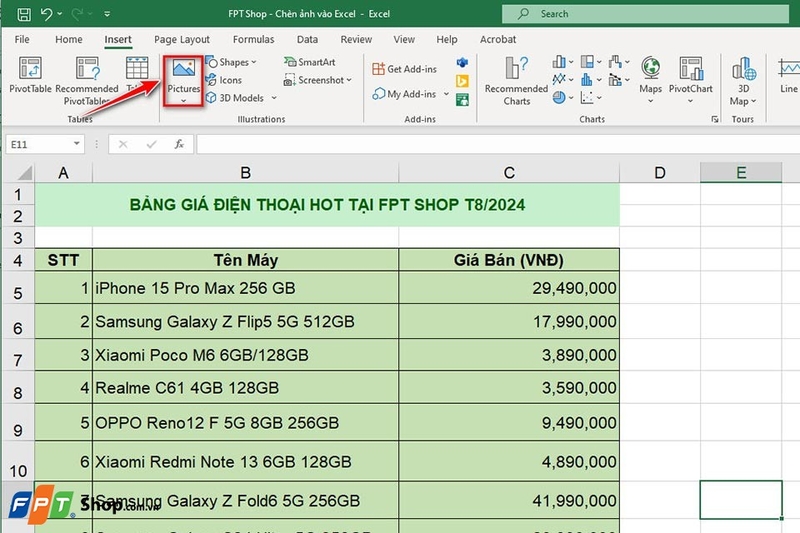
Task: Insert a Line or Area chart
Action: click(563, 80)
